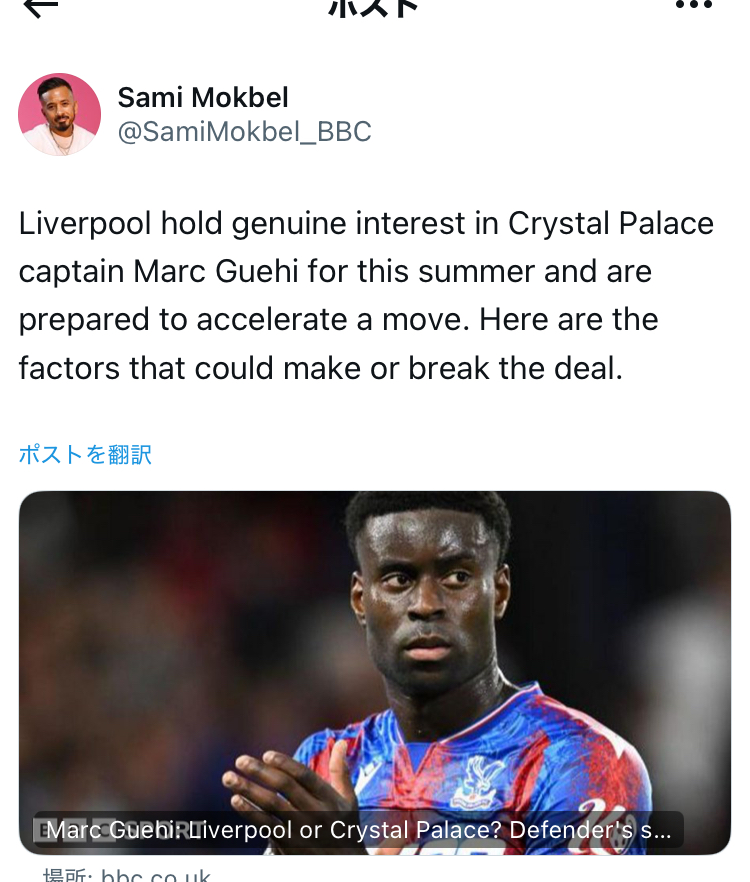Open the Marc Guehi article preview image

click(x=375, y=673)
